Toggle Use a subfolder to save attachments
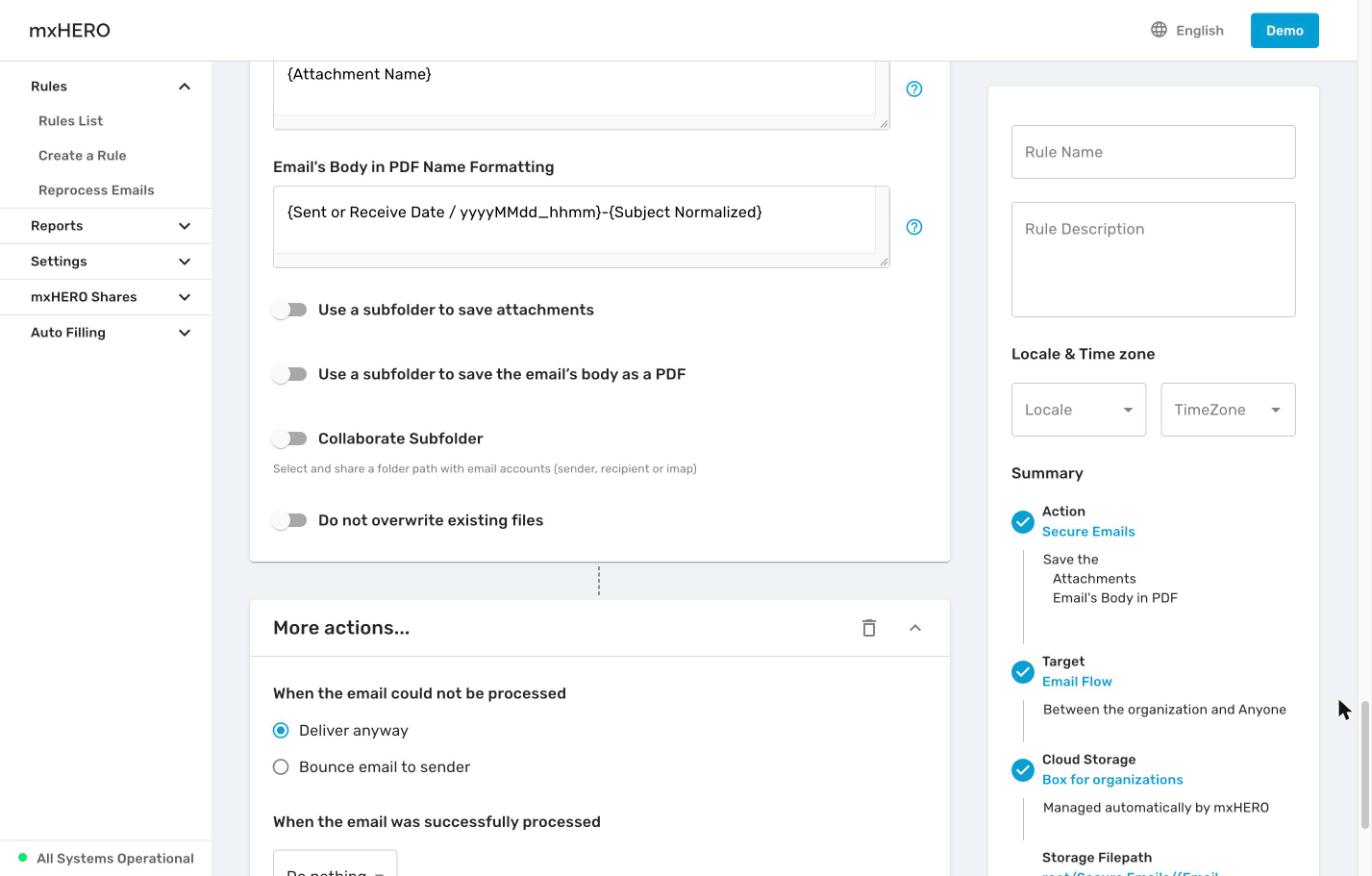Image resolution: width=1372 pixels, height=876 pixels. [290, 310]
